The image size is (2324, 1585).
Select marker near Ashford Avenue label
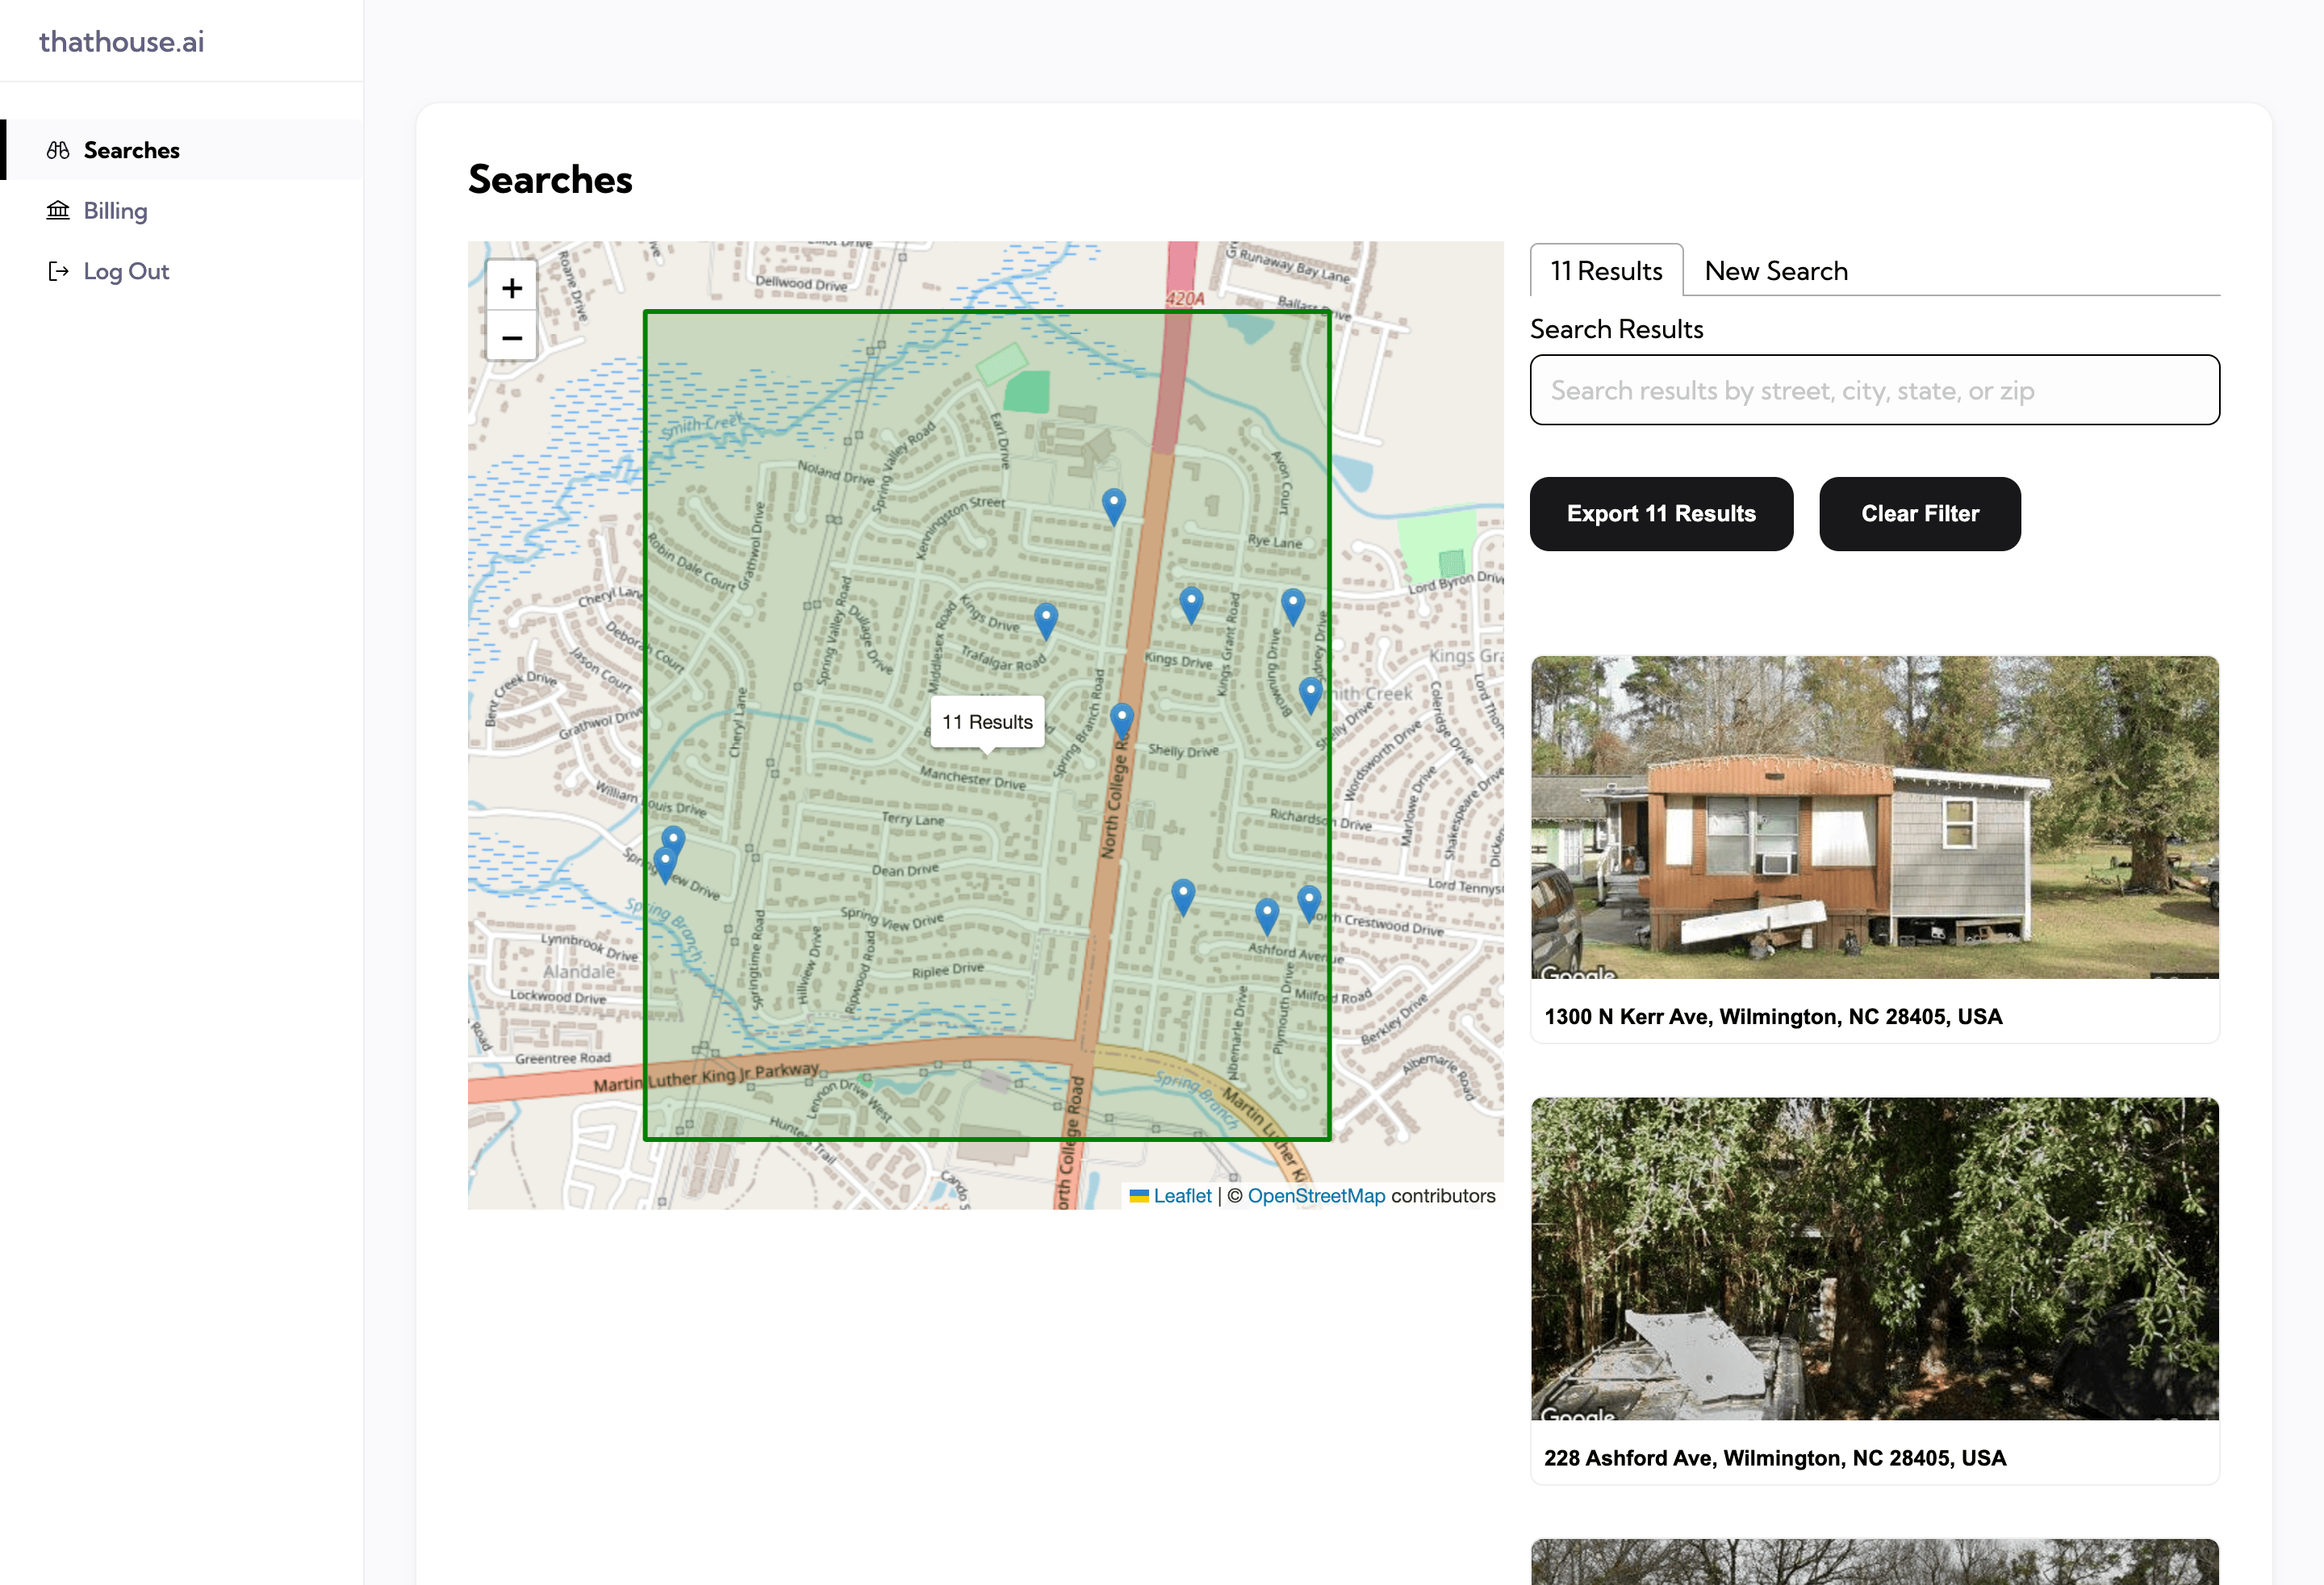pos(1267,917)
